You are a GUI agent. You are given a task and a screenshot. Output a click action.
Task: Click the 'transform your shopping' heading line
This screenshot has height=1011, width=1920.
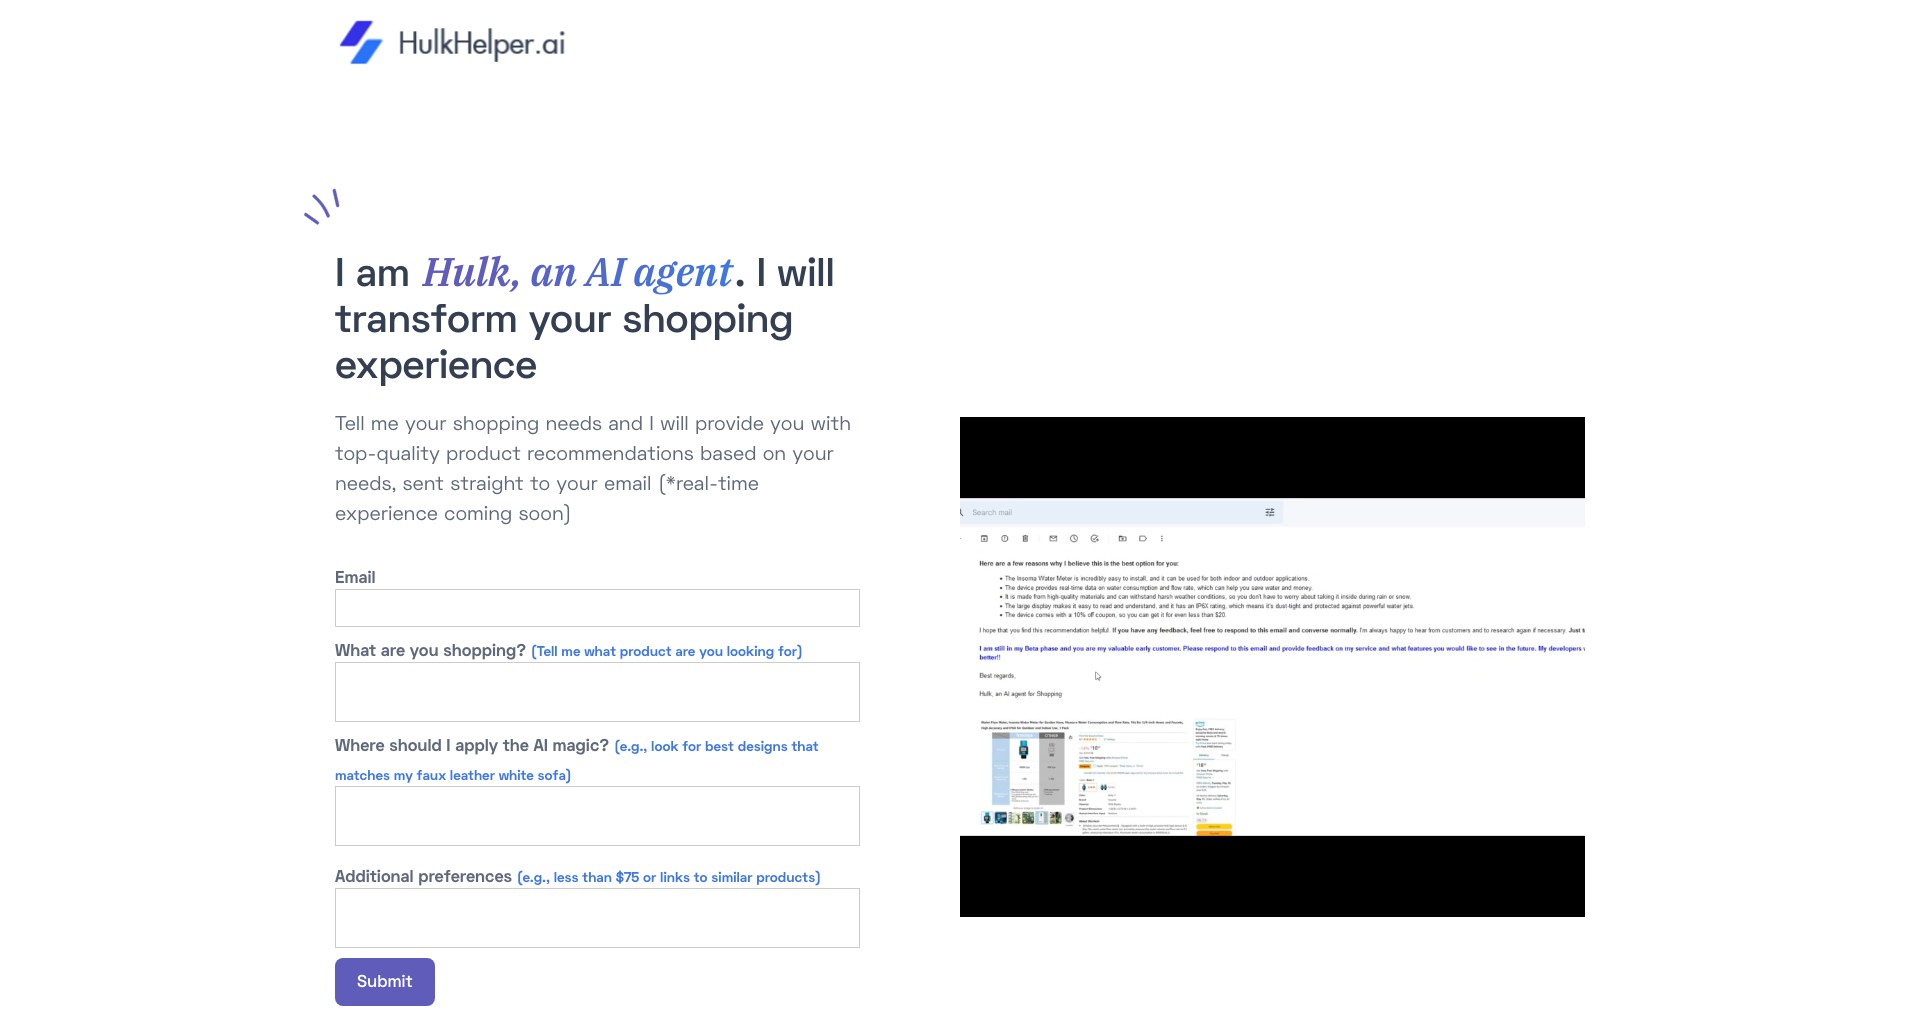point(564,320)
